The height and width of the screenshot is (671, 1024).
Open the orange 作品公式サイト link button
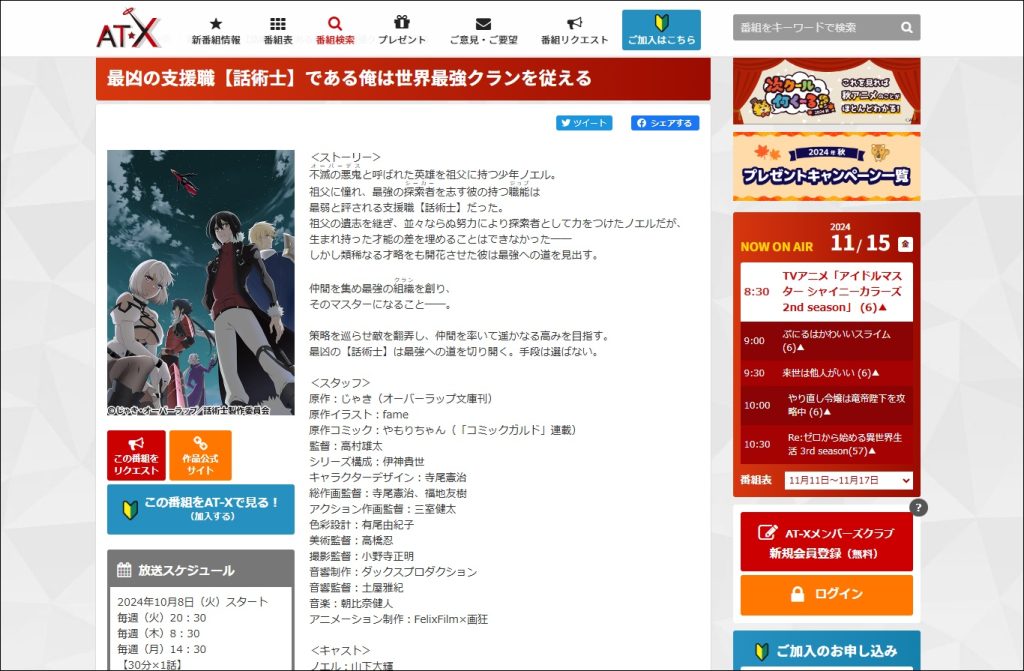click(200, 456)
